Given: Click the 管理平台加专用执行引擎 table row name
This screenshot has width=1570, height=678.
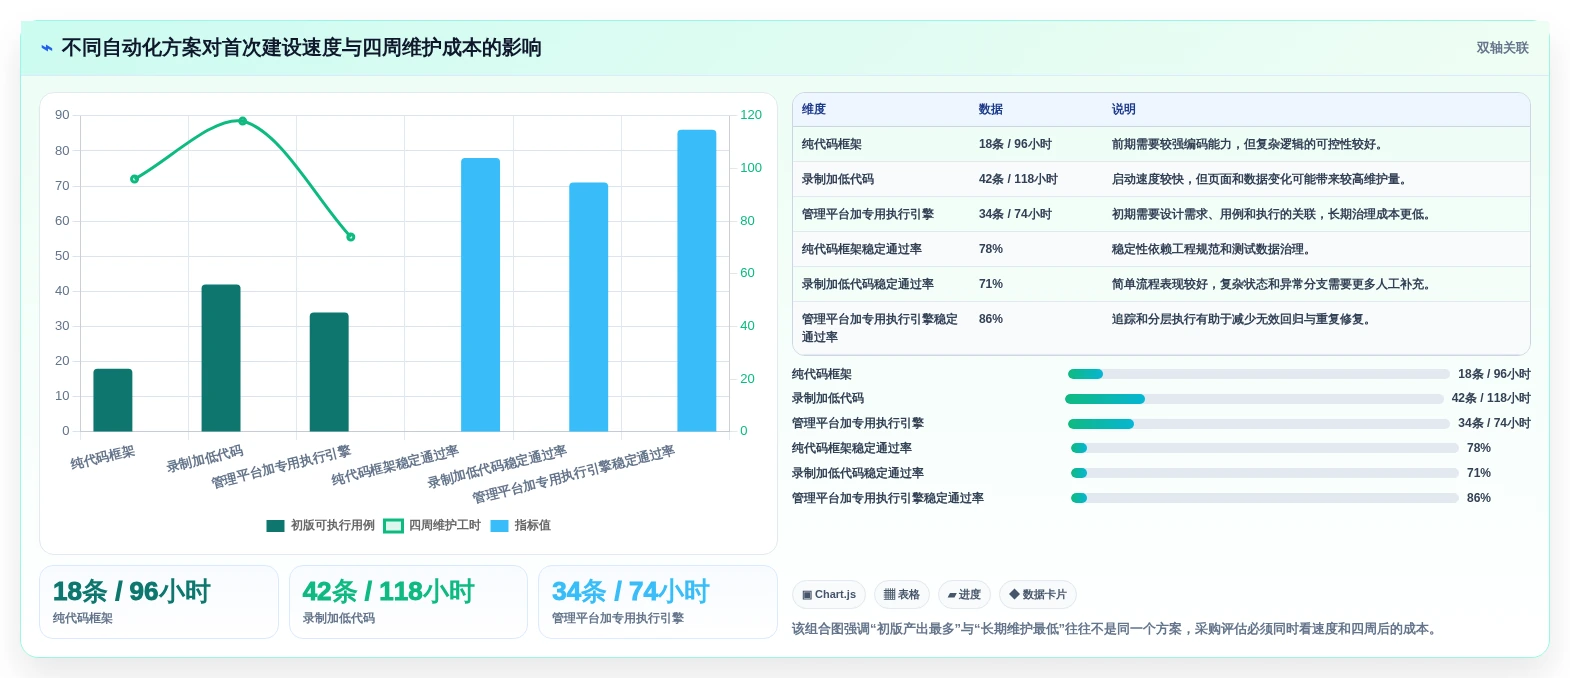Looking at the screenshot, I should point(868,215).
